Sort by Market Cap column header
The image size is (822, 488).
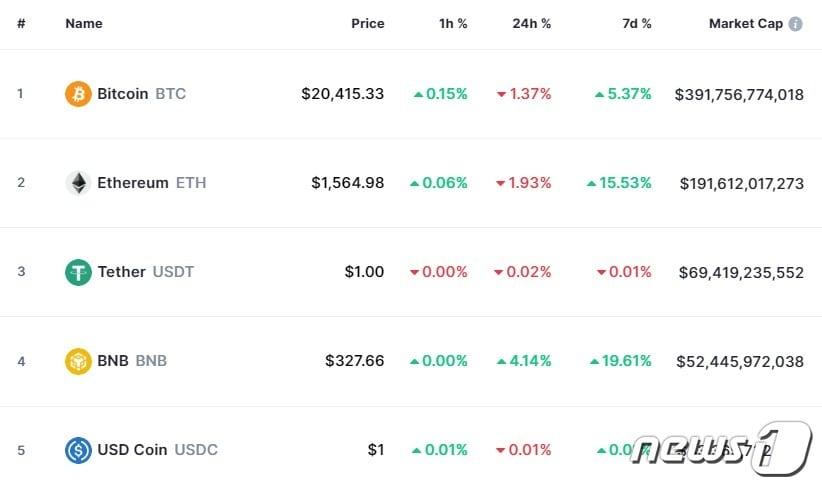pos(745,23)
